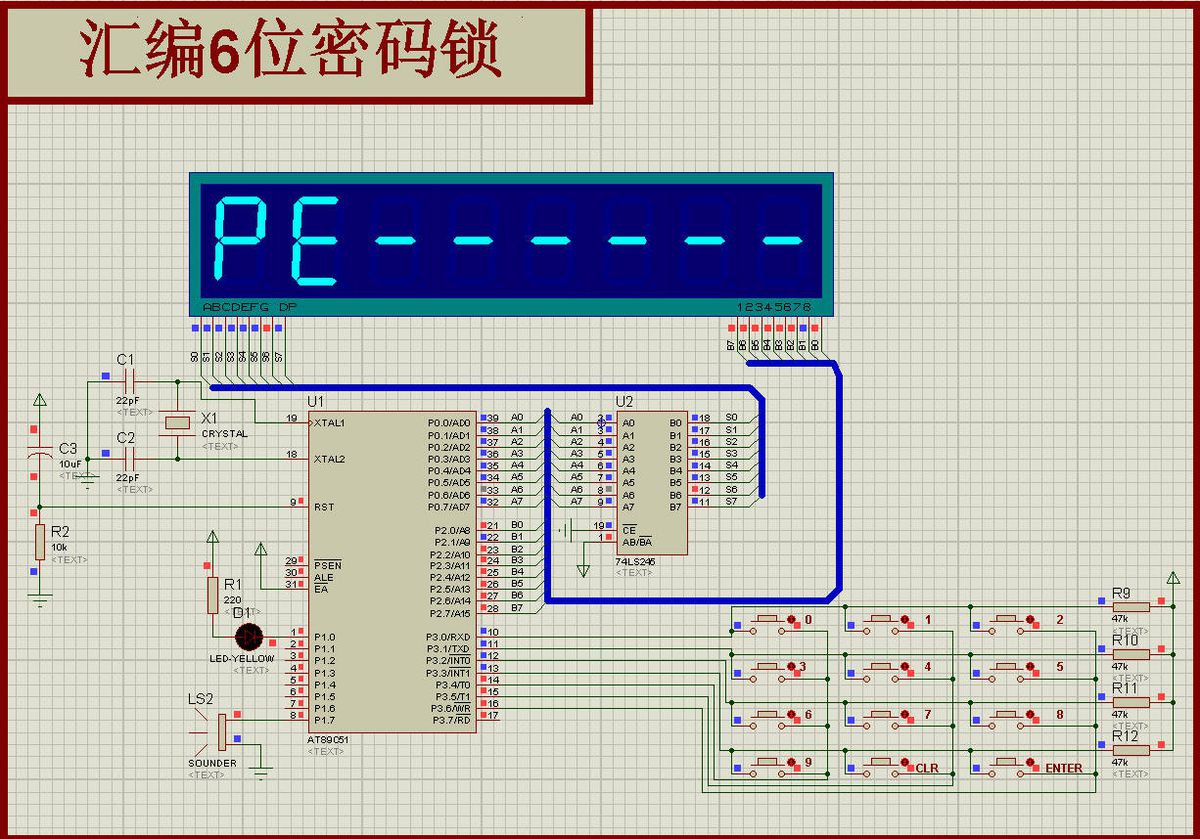This screenshot has height=839, width=1200.
Task: Select resistor R2 10k symbol
Action: click(39, 541)
